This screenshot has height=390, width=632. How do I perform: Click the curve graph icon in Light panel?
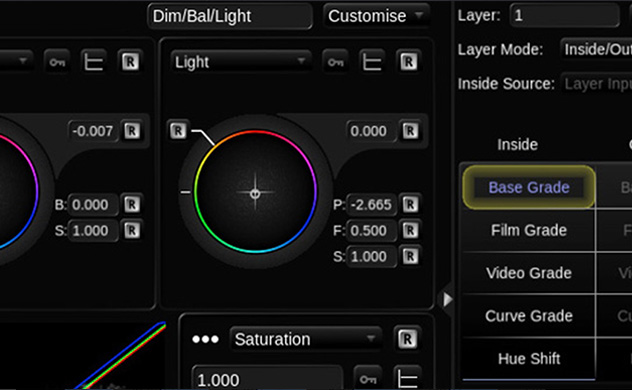372,62
